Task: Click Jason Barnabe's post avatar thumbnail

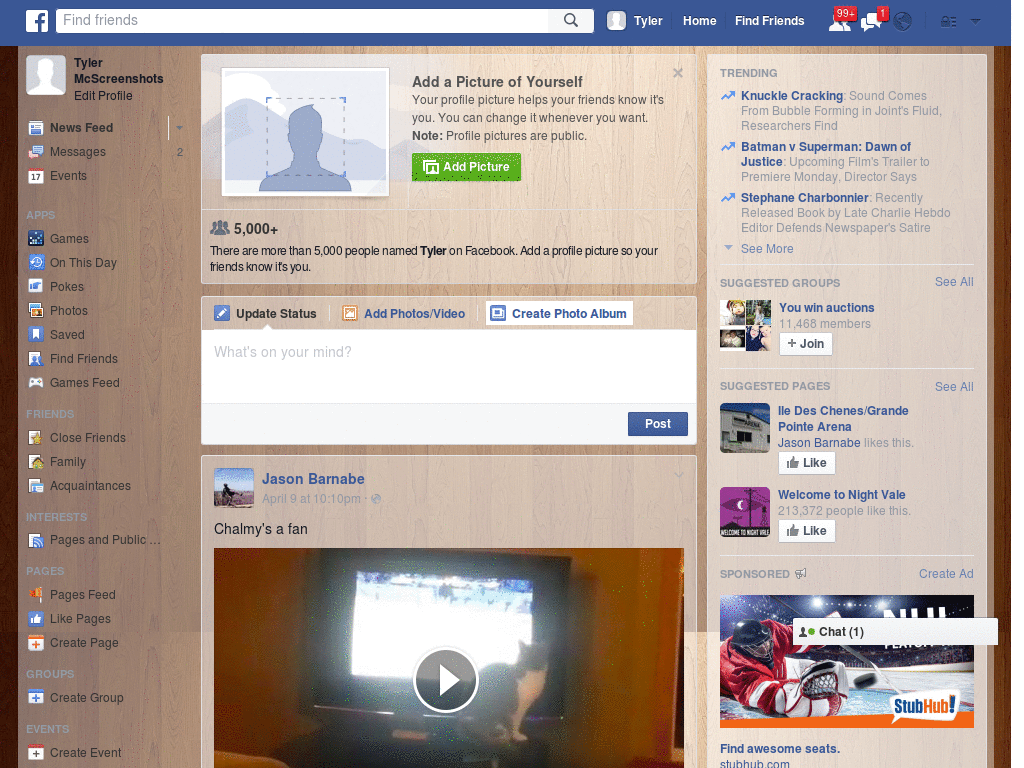Action: [x=234, y=488]
